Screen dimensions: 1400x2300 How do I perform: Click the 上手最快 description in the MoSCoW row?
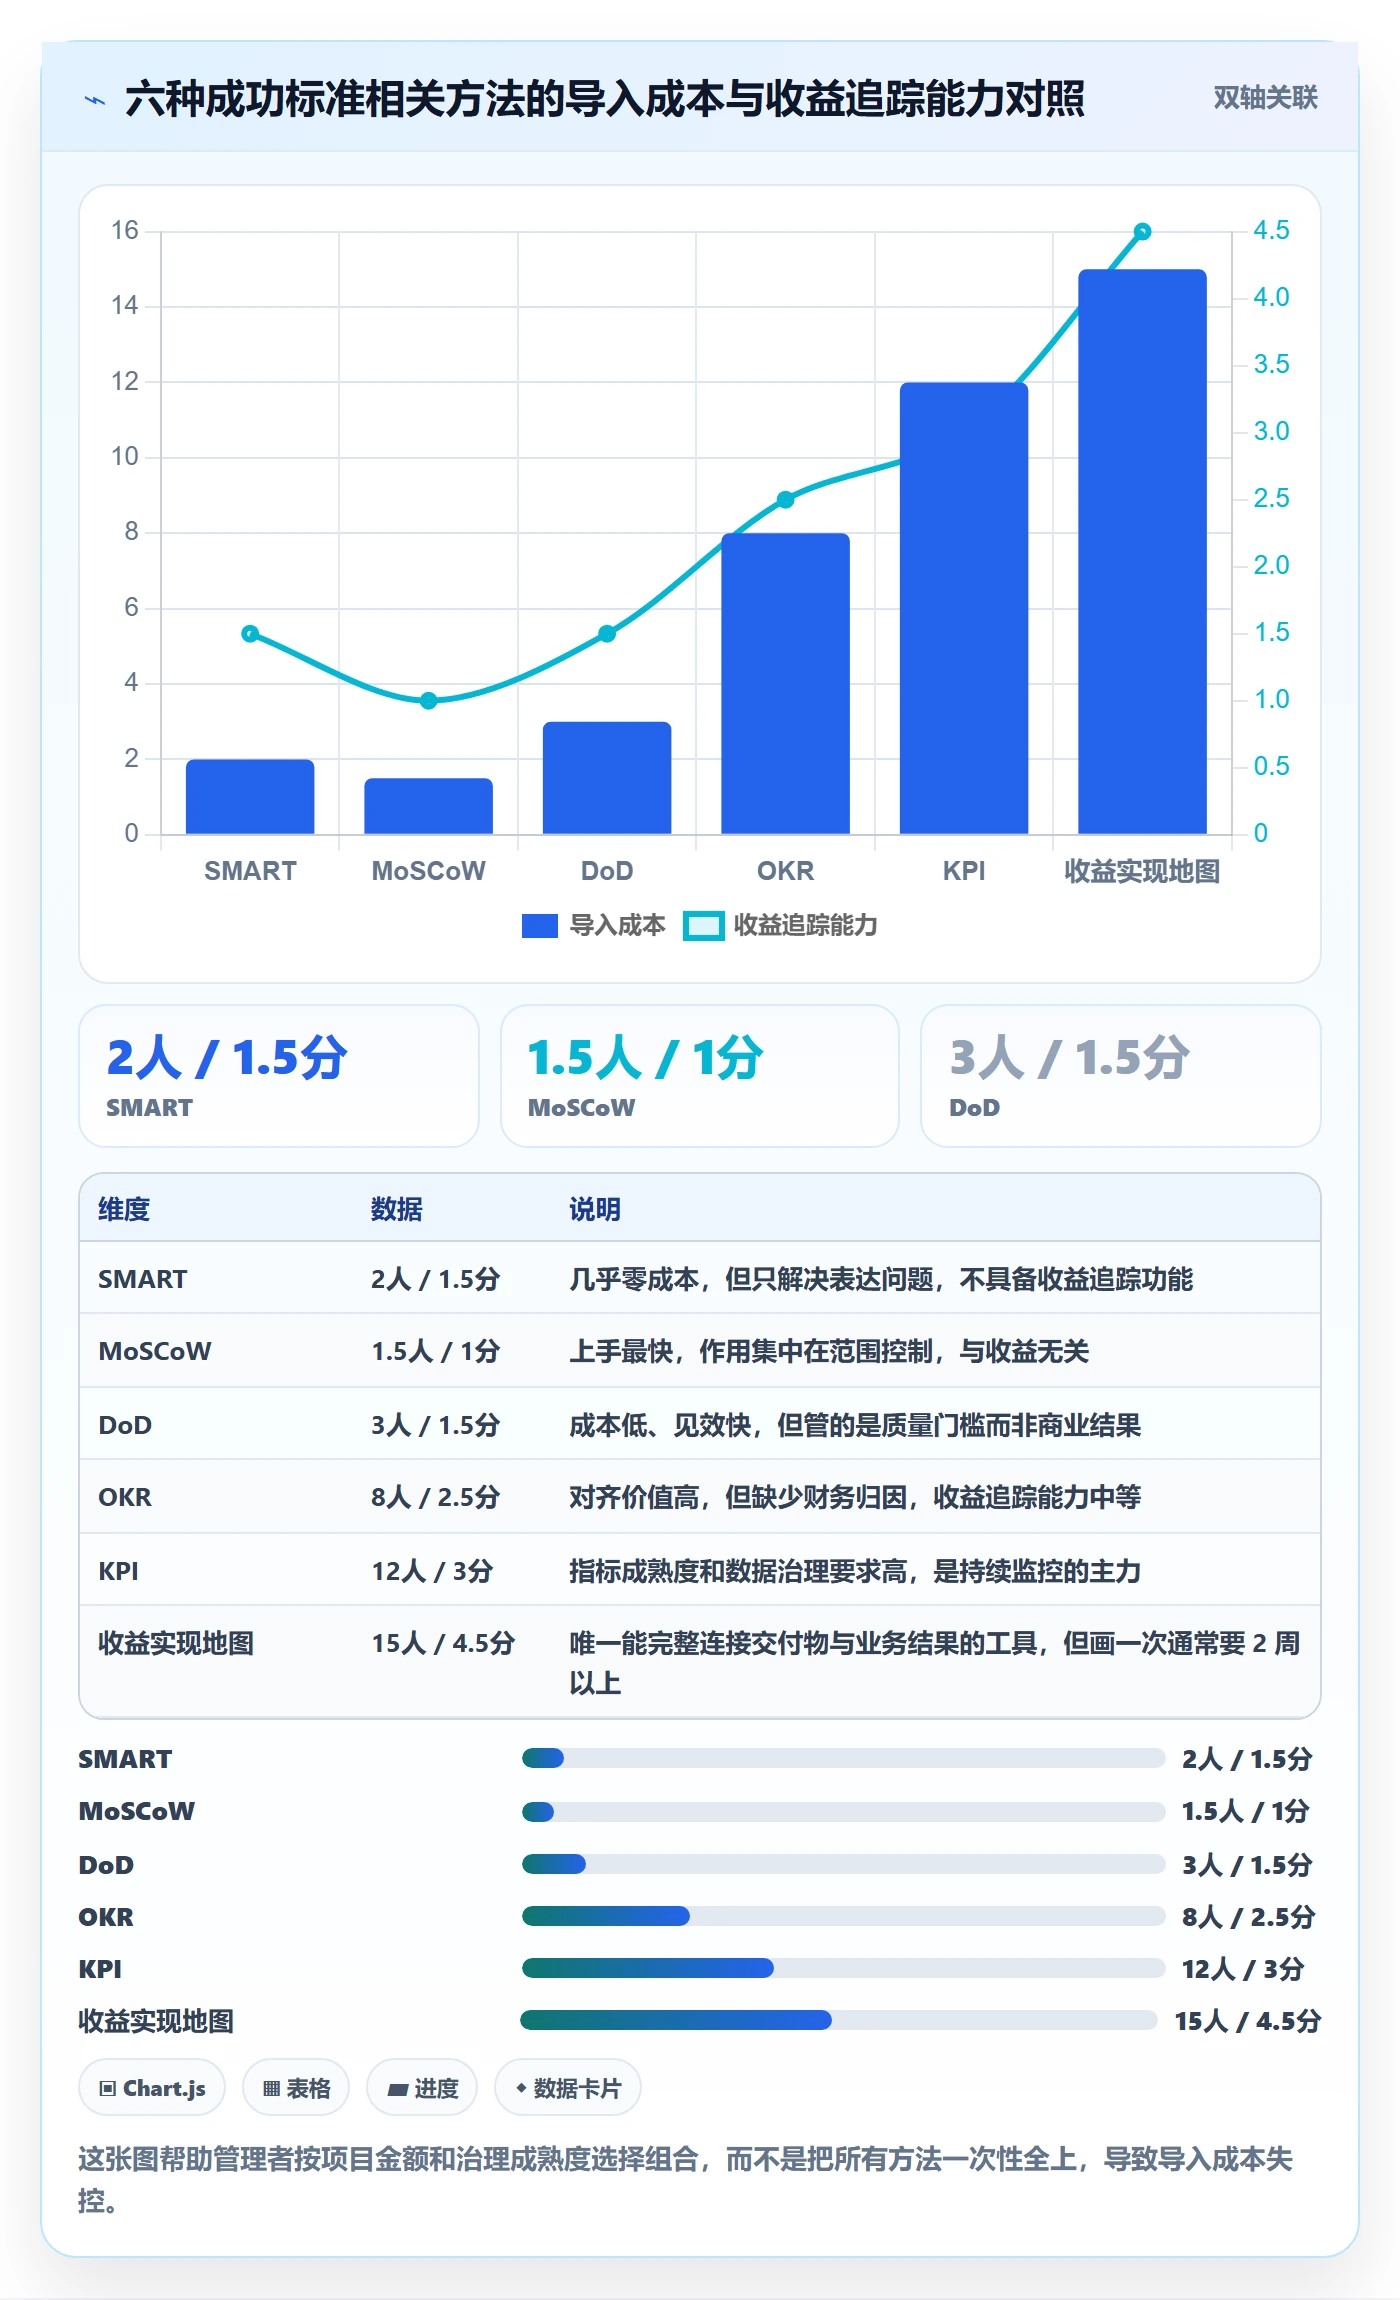(x=829, y=1351)
